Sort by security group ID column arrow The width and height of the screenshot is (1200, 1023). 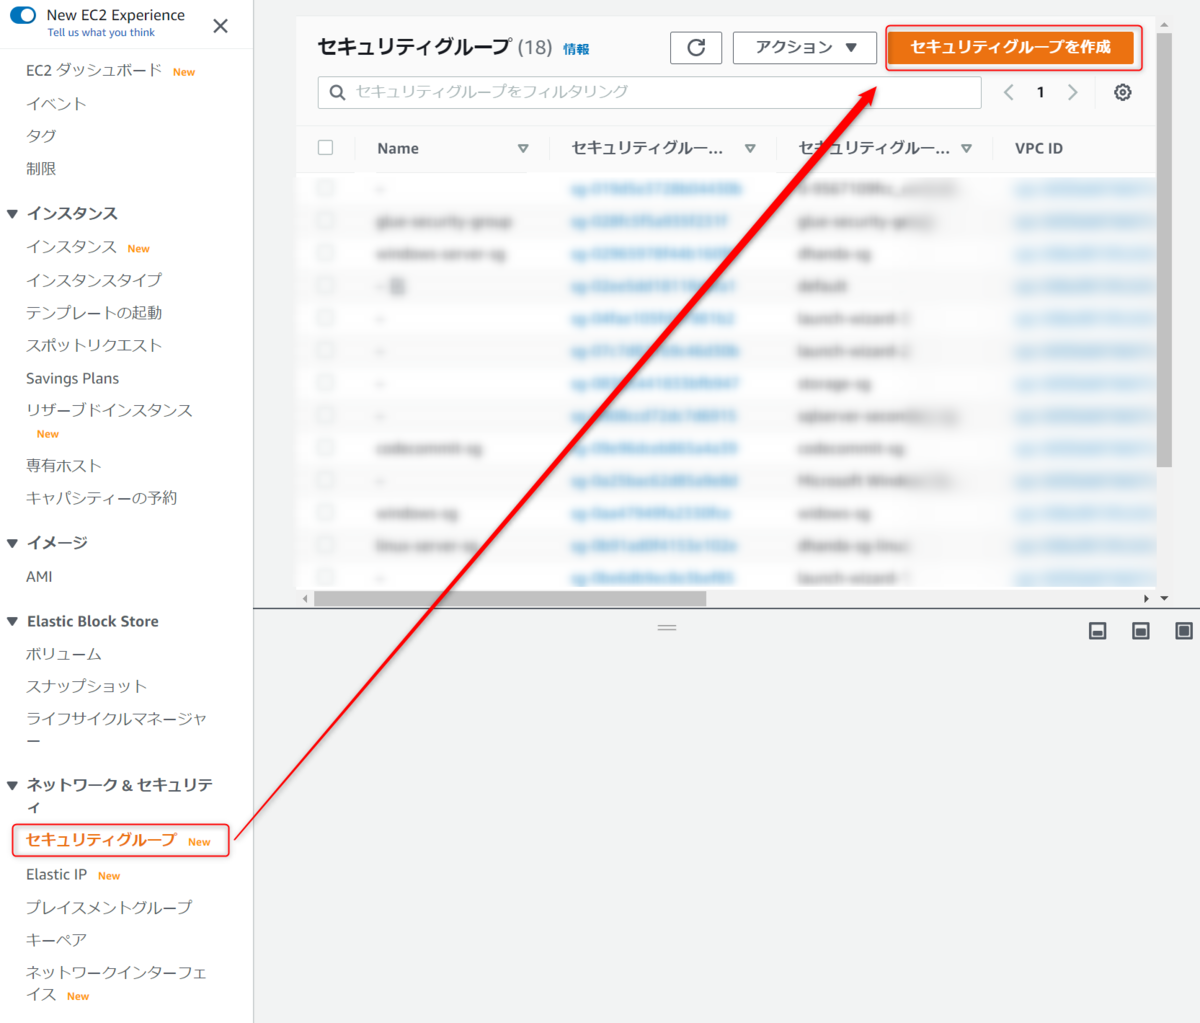point(750,148)
